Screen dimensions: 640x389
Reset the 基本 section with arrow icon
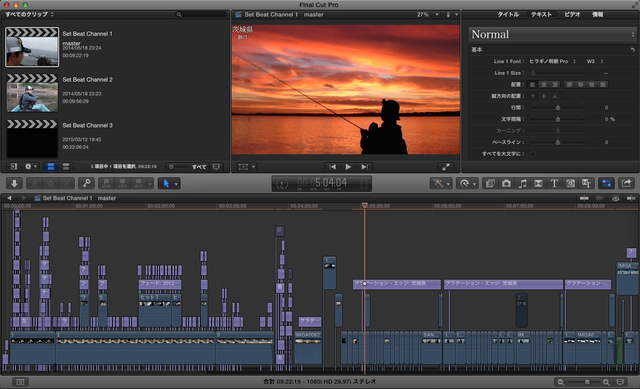(632, 50)
